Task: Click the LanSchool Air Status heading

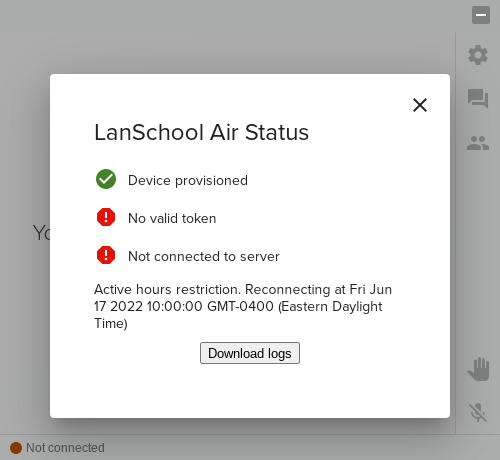Action: point(202,132)
